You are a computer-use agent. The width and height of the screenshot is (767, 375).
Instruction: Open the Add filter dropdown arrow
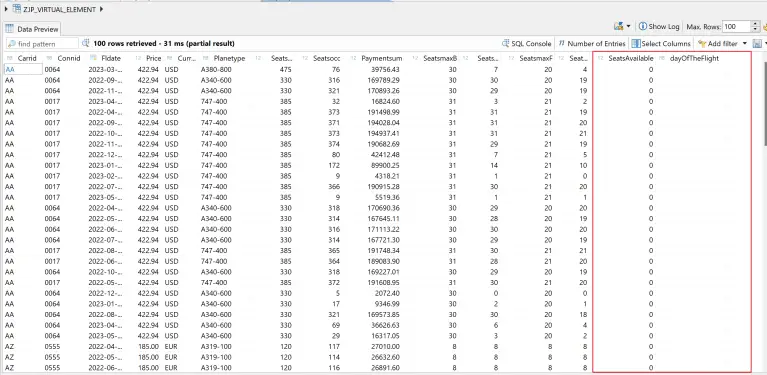(x=744, y=44)
